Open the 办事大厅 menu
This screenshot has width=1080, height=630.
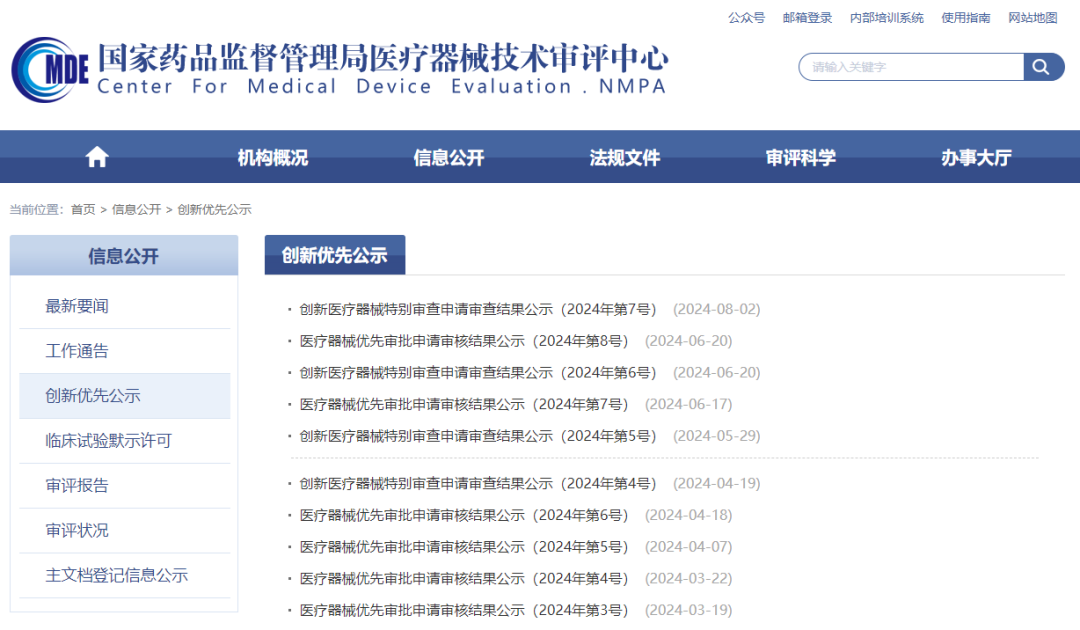(x=976, y=156)
